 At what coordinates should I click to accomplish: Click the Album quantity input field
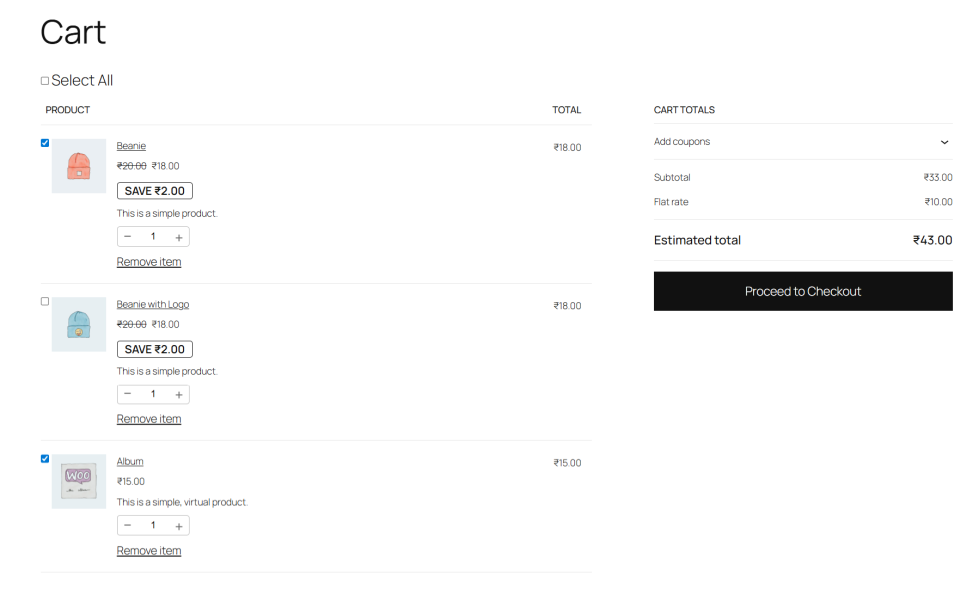click(x=153, y=526)
